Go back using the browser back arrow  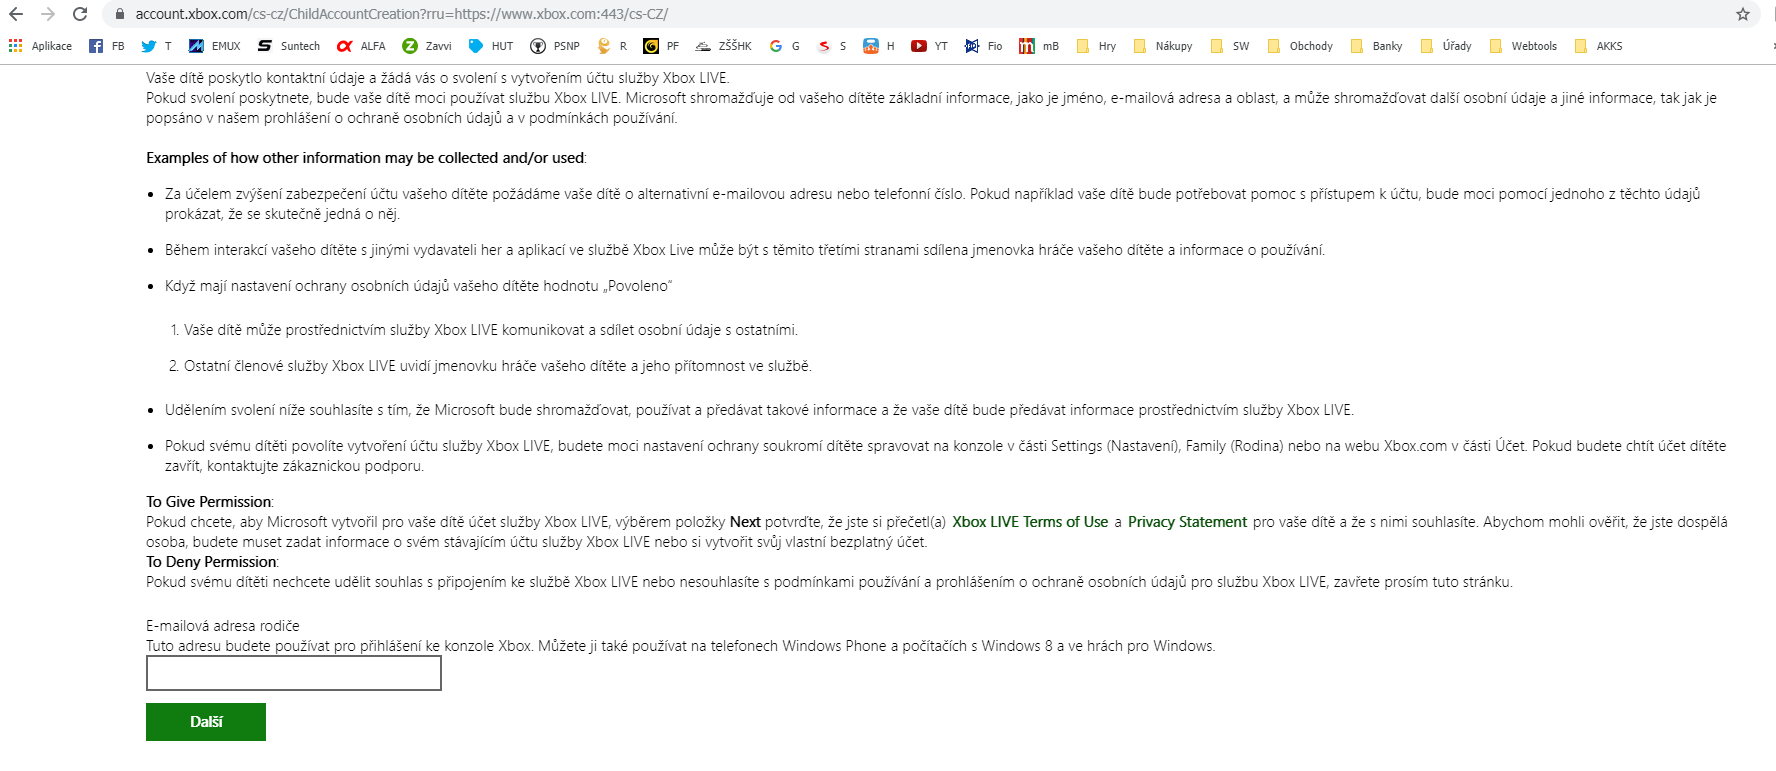pyautogui.click(x=16, y=14)
